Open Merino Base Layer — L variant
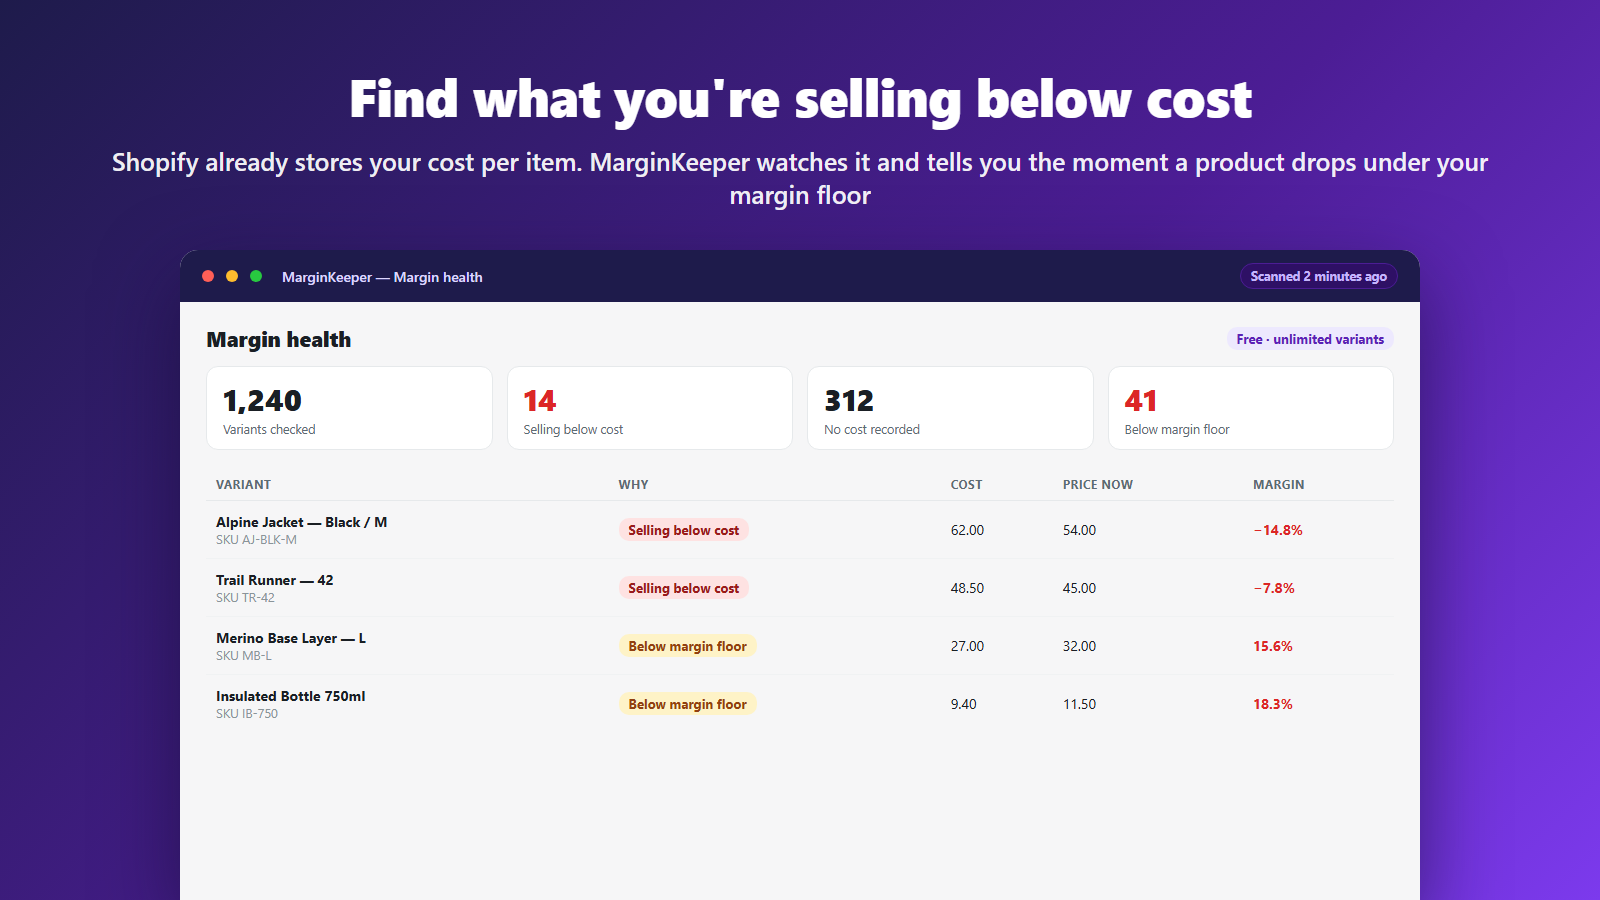This screenshot has width=1600, height=900. [800, 646]
